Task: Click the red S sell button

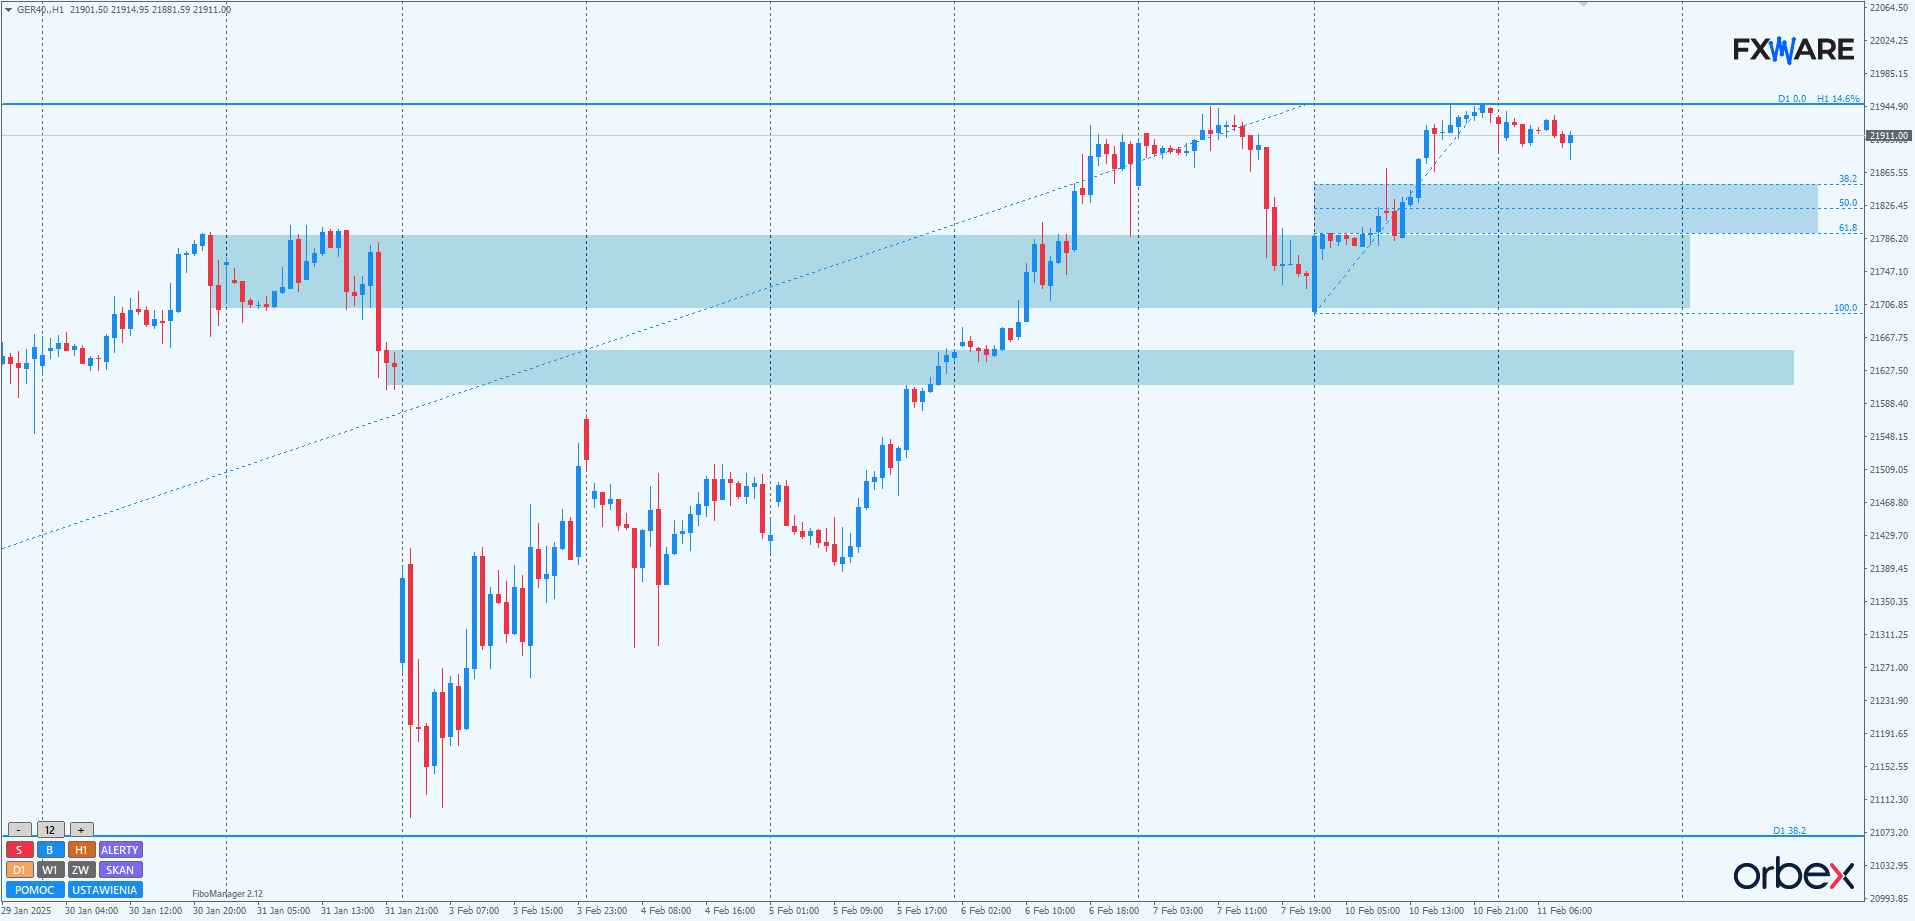Action: [x=19, y=850]
